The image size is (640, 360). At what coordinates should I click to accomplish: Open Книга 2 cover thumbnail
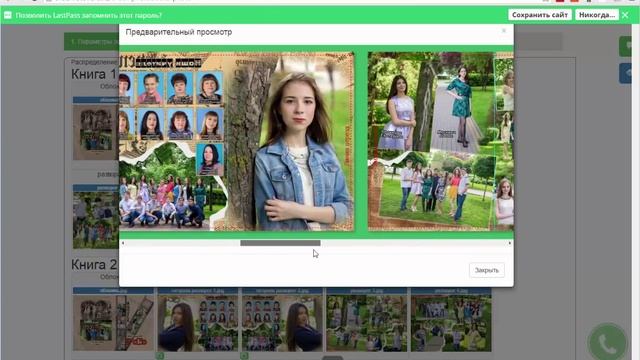(113, 319)
